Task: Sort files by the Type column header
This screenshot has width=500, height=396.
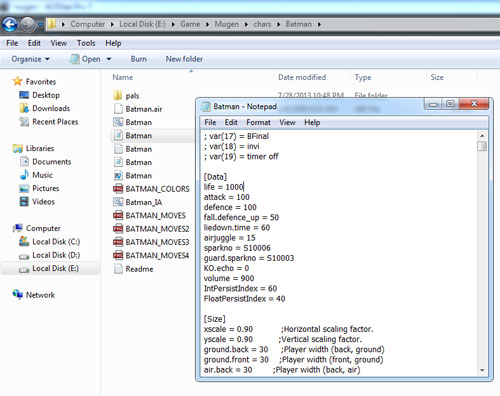Action: (x=363, y=77)
